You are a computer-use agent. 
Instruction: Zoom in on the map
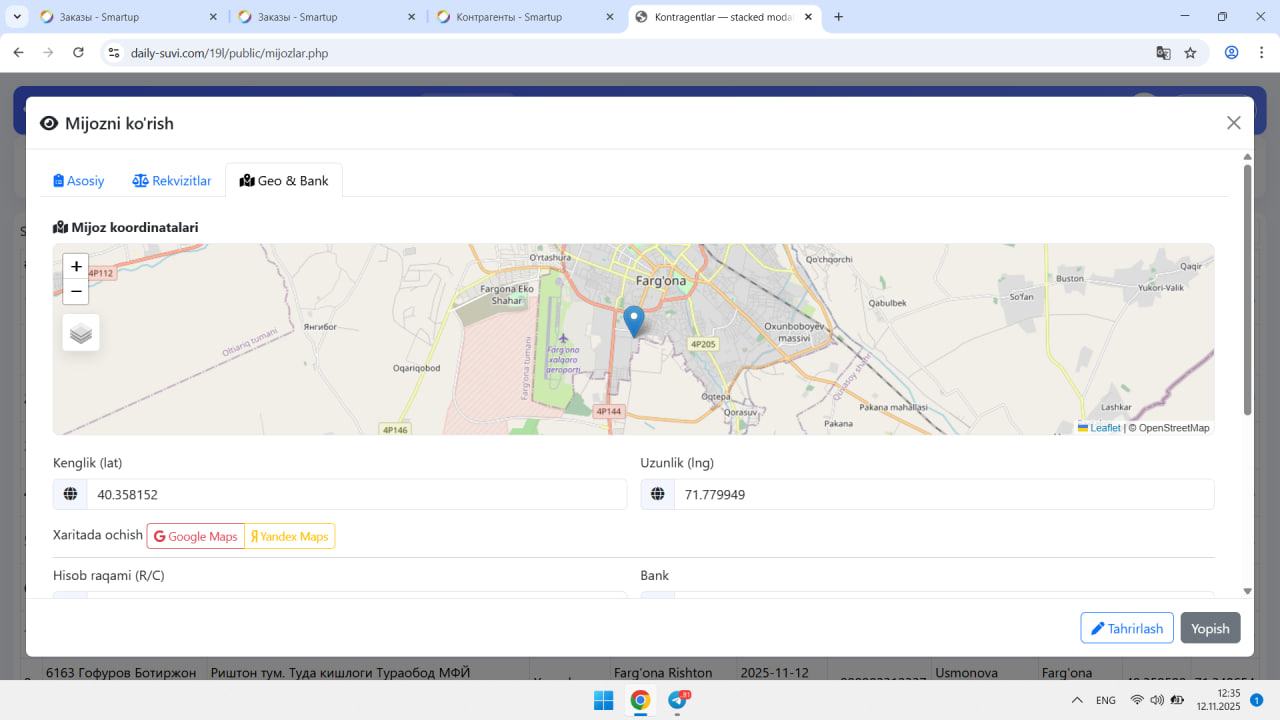click(x=76, y=267)
